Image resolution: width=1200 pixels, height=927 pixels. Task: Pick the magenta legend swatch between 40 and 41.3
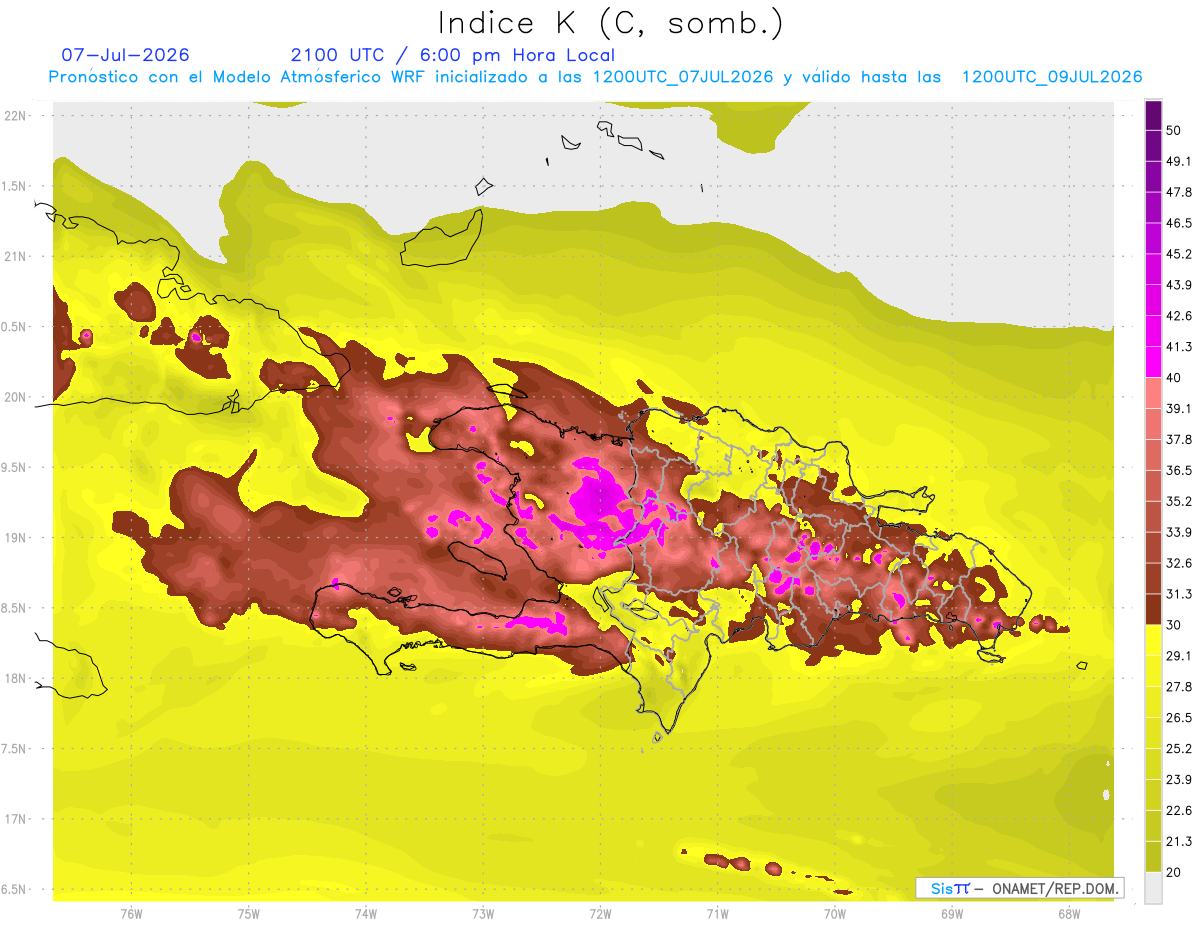point(1153,362)
